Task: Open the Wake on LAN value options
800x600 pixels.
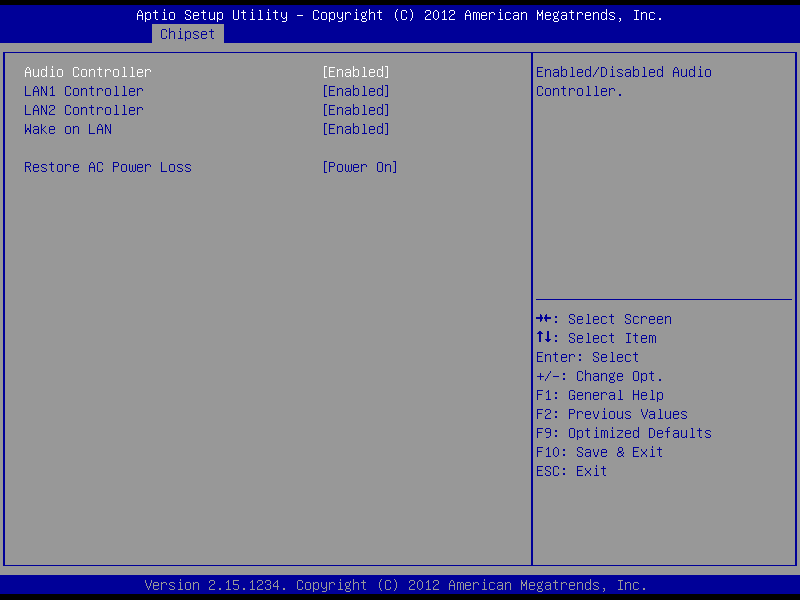Action: pos(355,129)
